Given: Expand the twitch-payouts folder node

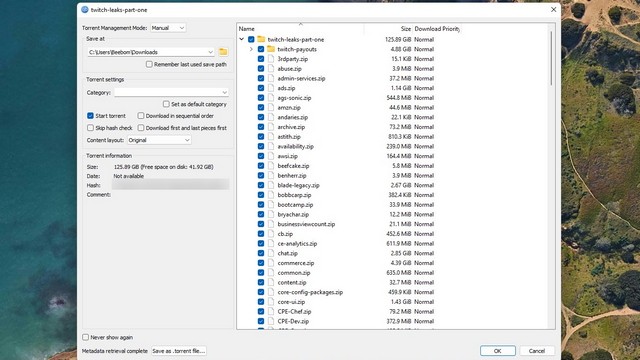Looking at the screenshot, I should click(x=251, y=49).
